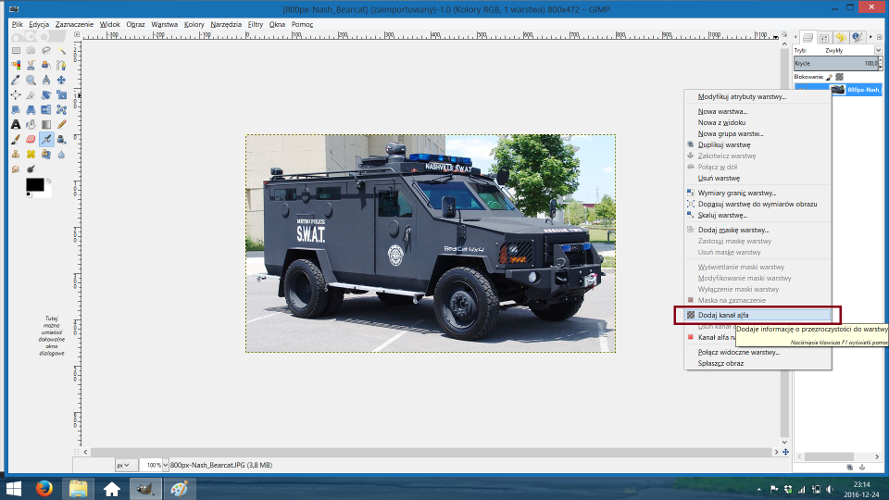Select the Heal tool
This screenshot has height=500, width=889.
pyautogui.click(x=31, y=154)
